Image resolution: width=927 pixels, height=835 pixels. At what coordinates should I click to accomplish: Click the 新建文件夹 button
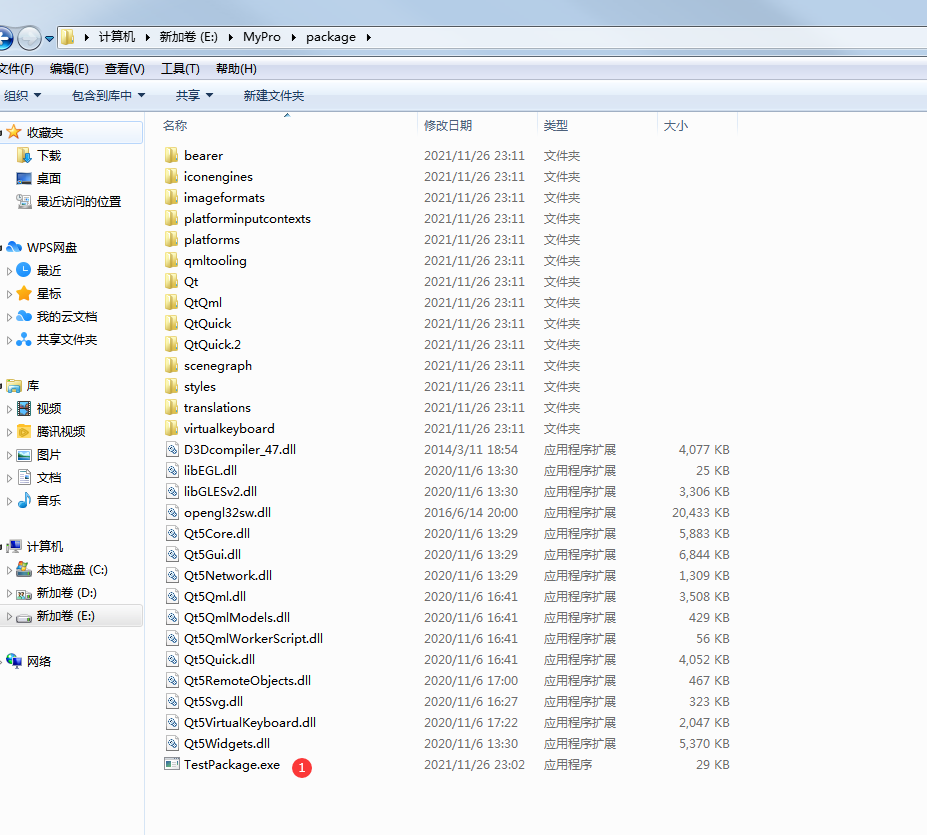click(x=274, y=95)
